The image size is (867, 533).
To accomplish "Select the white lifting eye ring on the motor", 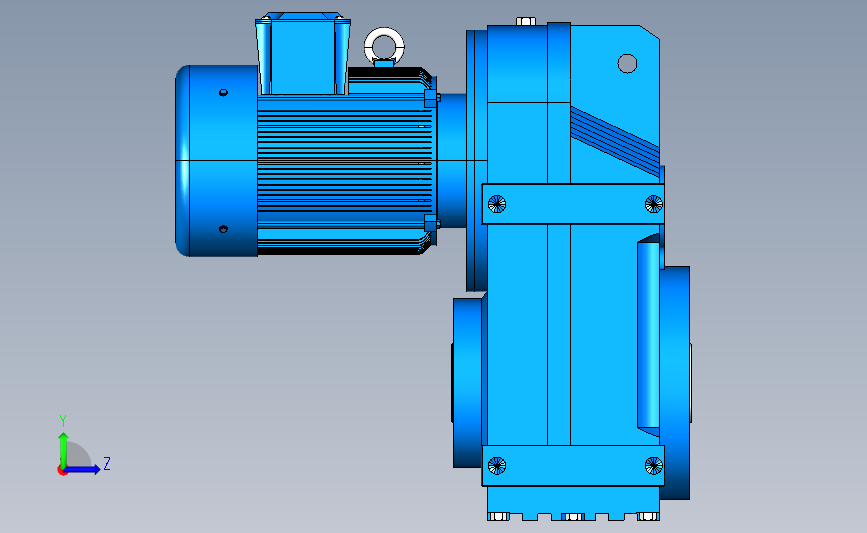I will tap(384, 44).
